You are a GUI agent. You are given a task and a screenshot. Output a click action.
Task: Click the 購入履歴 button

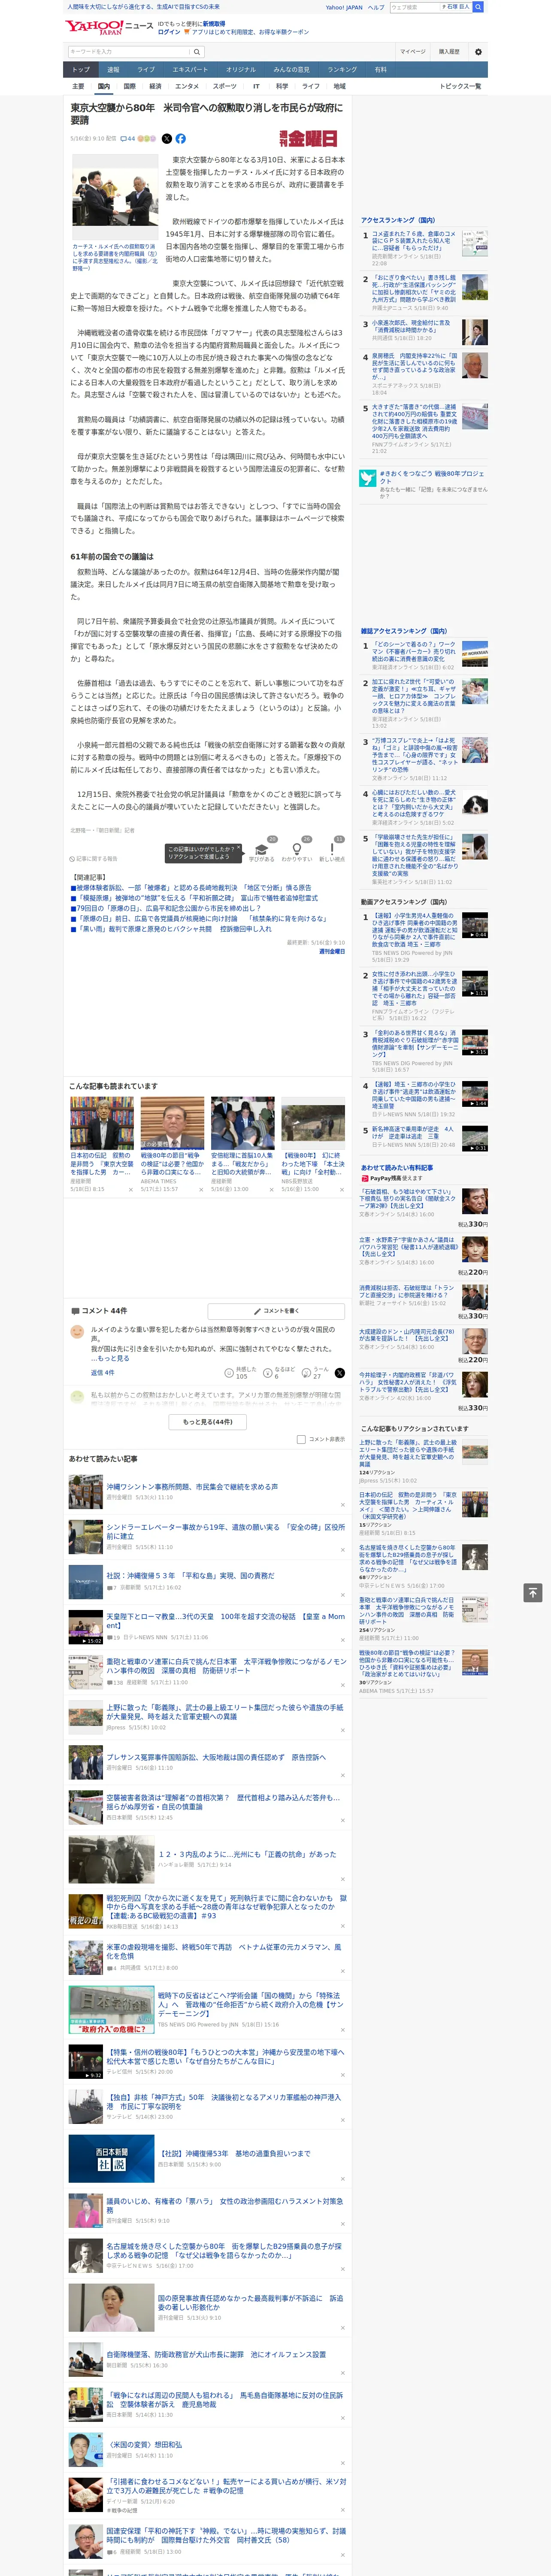click(449, 52)
